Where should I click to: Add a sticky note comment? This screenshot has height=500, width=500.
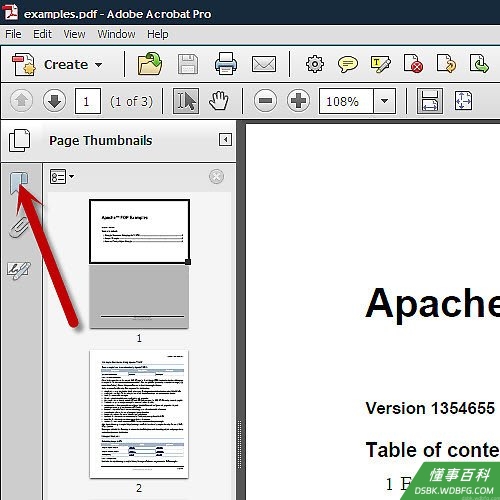tap(348, 64)
